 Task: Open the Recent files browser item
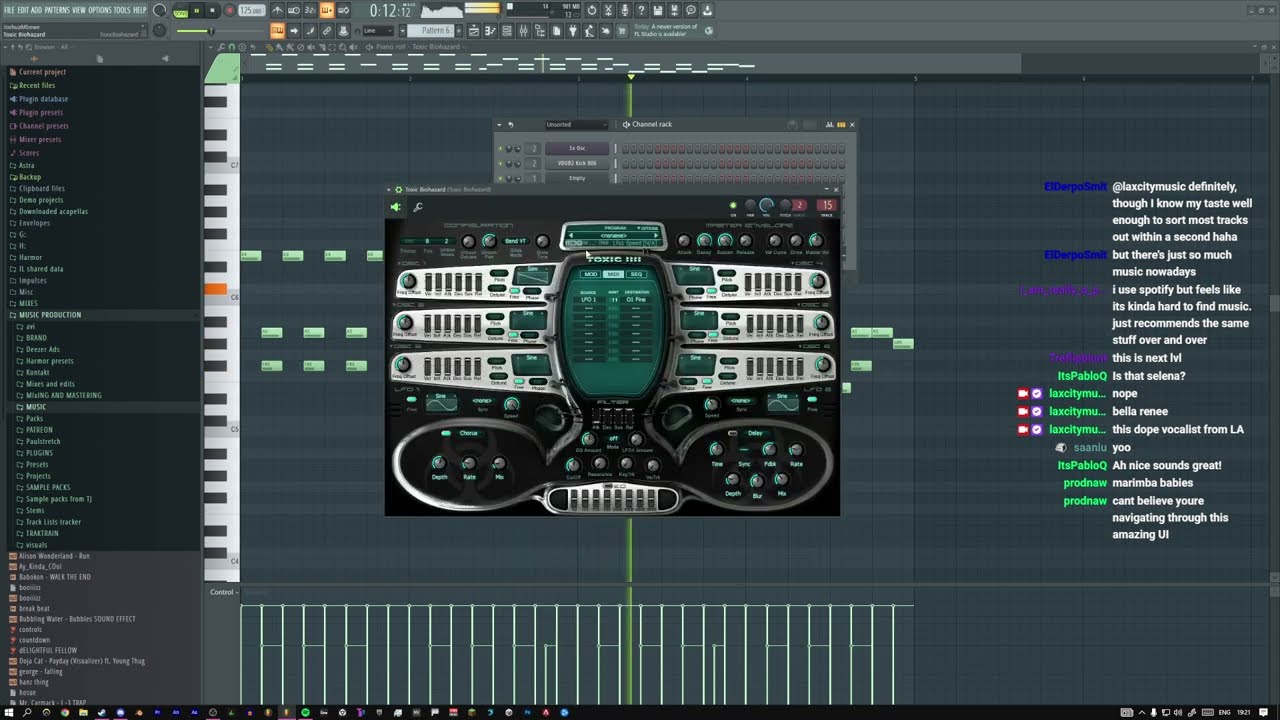[x=37, y=85]
